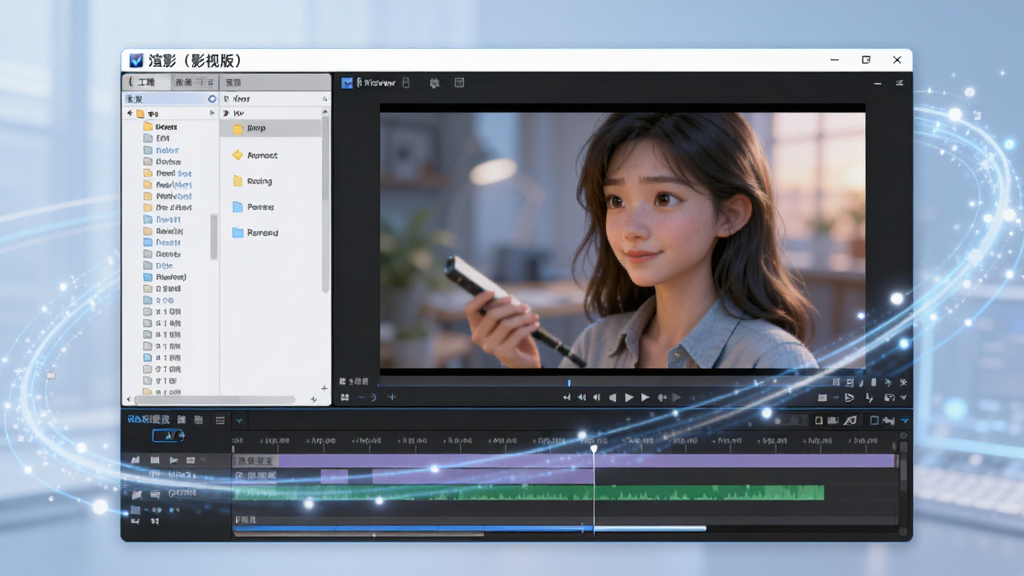This screenshot has width=1024, height=576.
Task: Select the yellow diamond Remoct item
Action: point(255,155)
